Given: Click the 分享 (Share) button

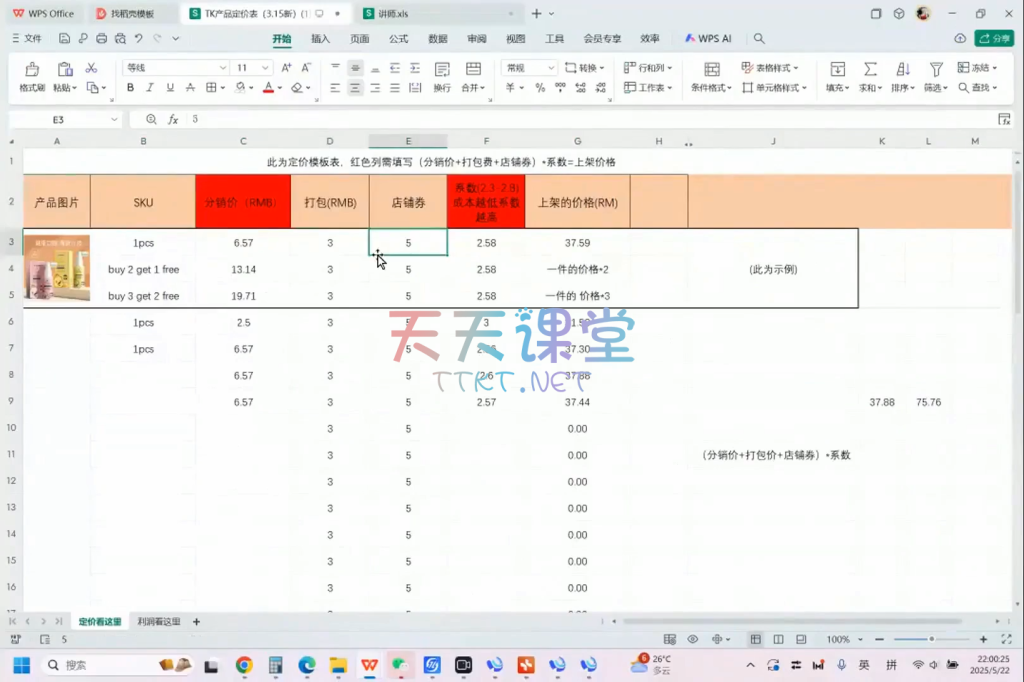Looking at the screenshot, I should coord(995,38).
